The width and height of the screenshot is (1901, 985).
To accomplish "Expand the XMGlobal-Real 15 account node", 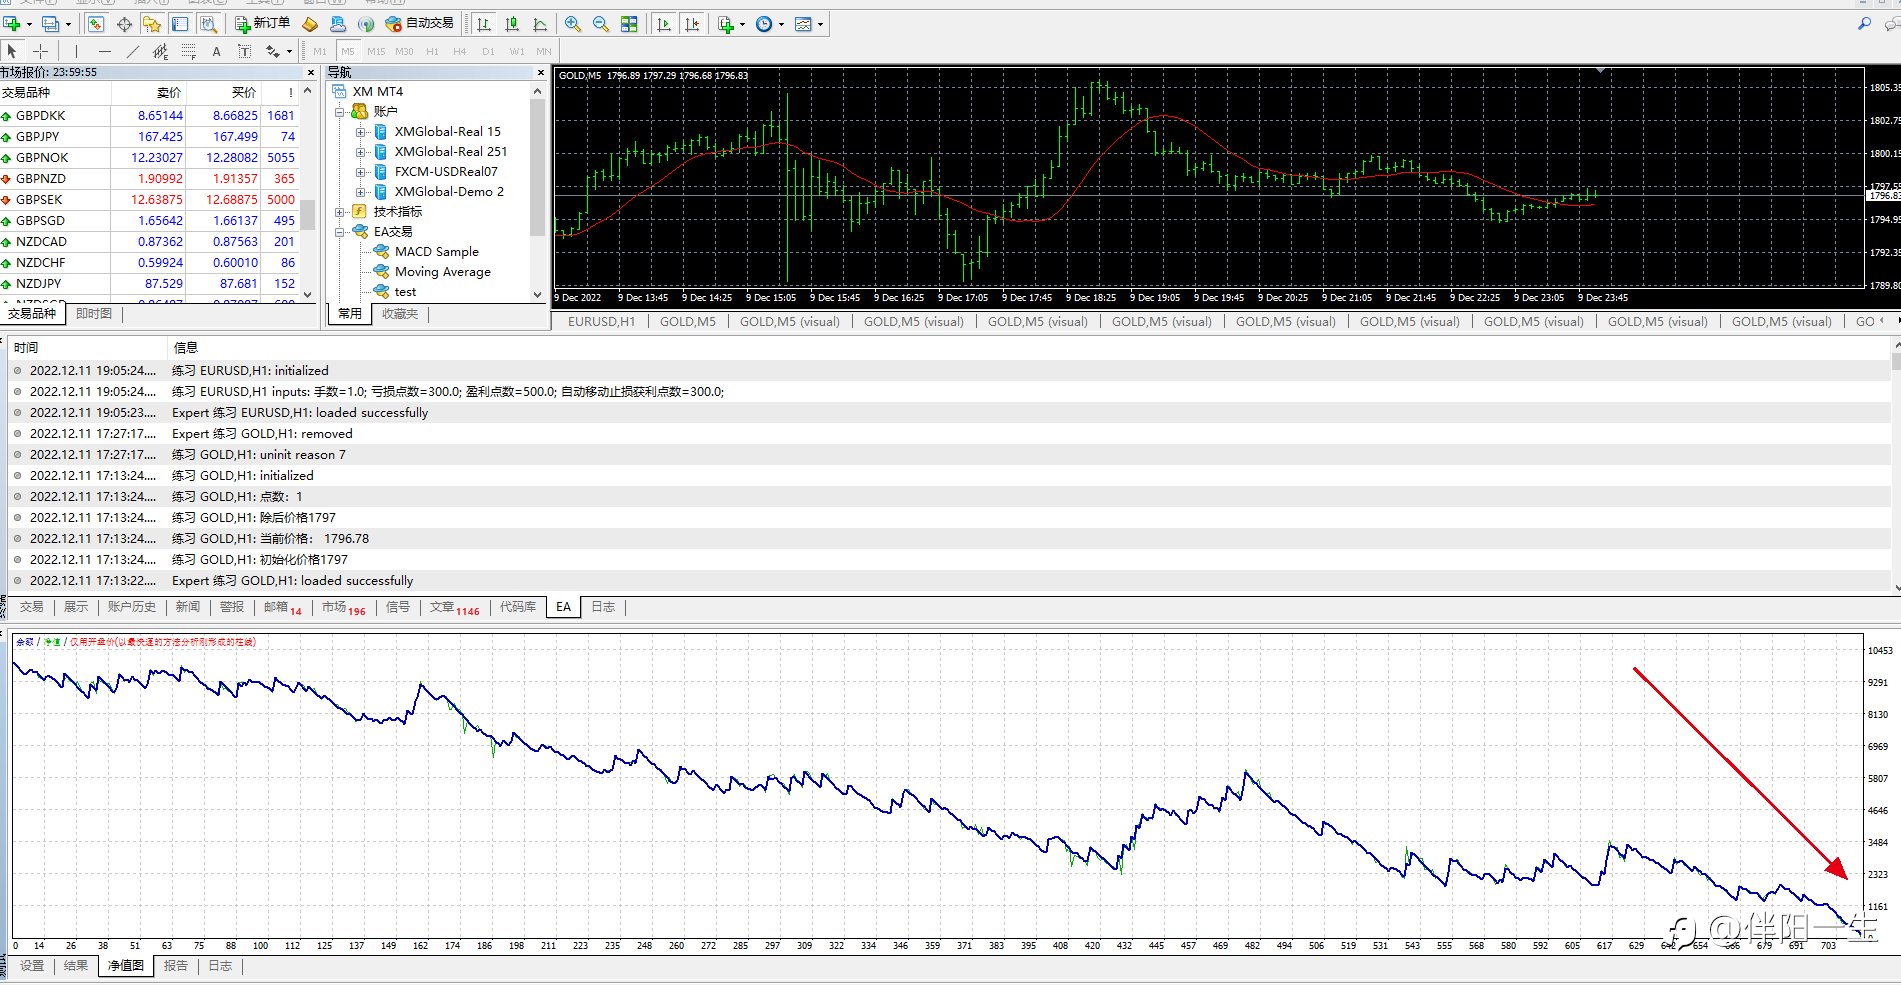I will pyautogui.click(x=360, y=132).
